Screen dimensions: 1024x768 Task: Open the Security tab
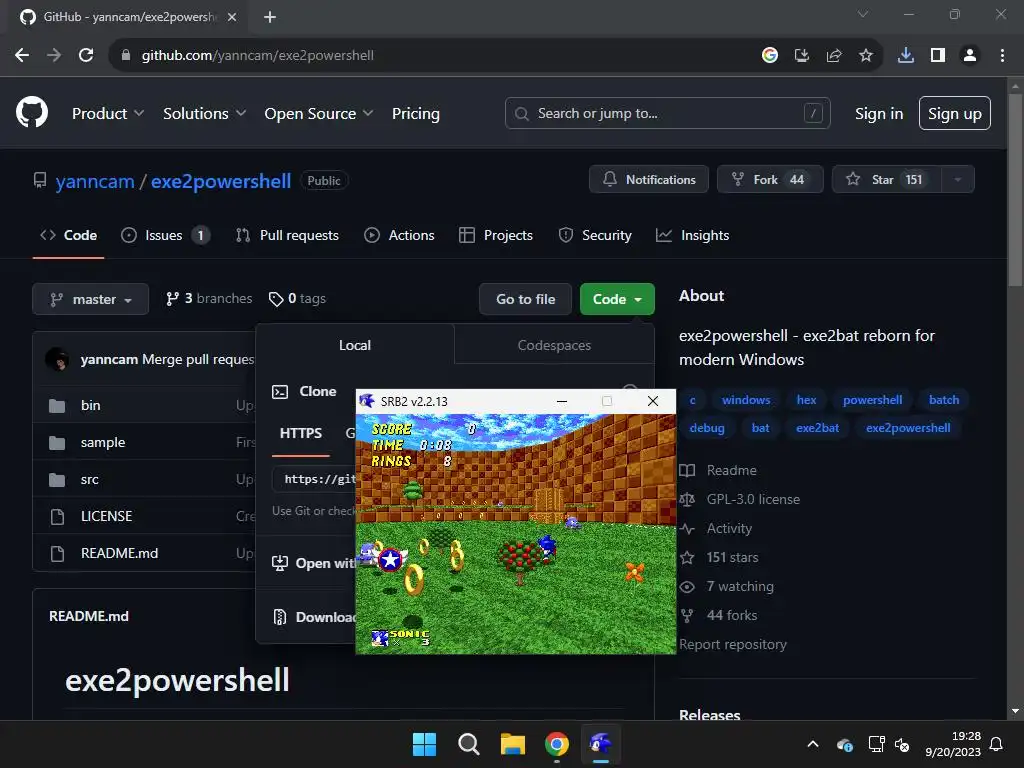pyautogui.click(x=595, y=235)
